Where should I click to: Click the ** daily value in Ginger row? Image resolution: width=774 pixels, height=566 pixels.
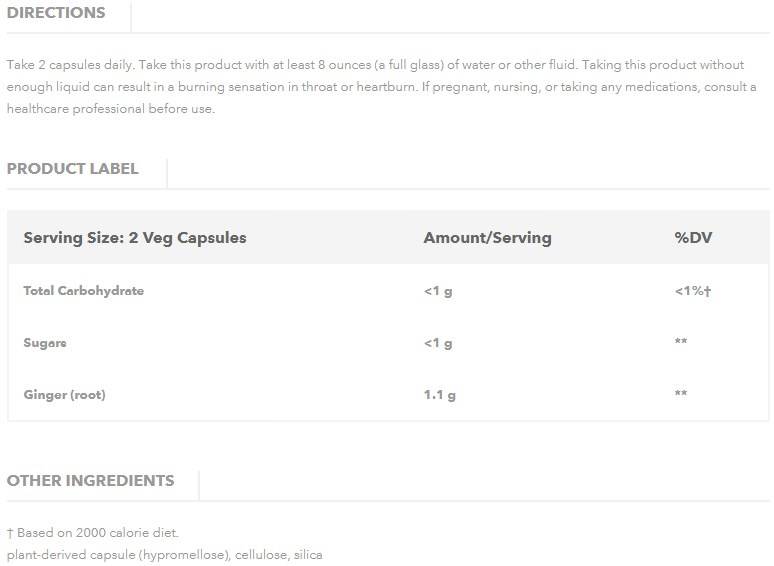click(681, 395)
